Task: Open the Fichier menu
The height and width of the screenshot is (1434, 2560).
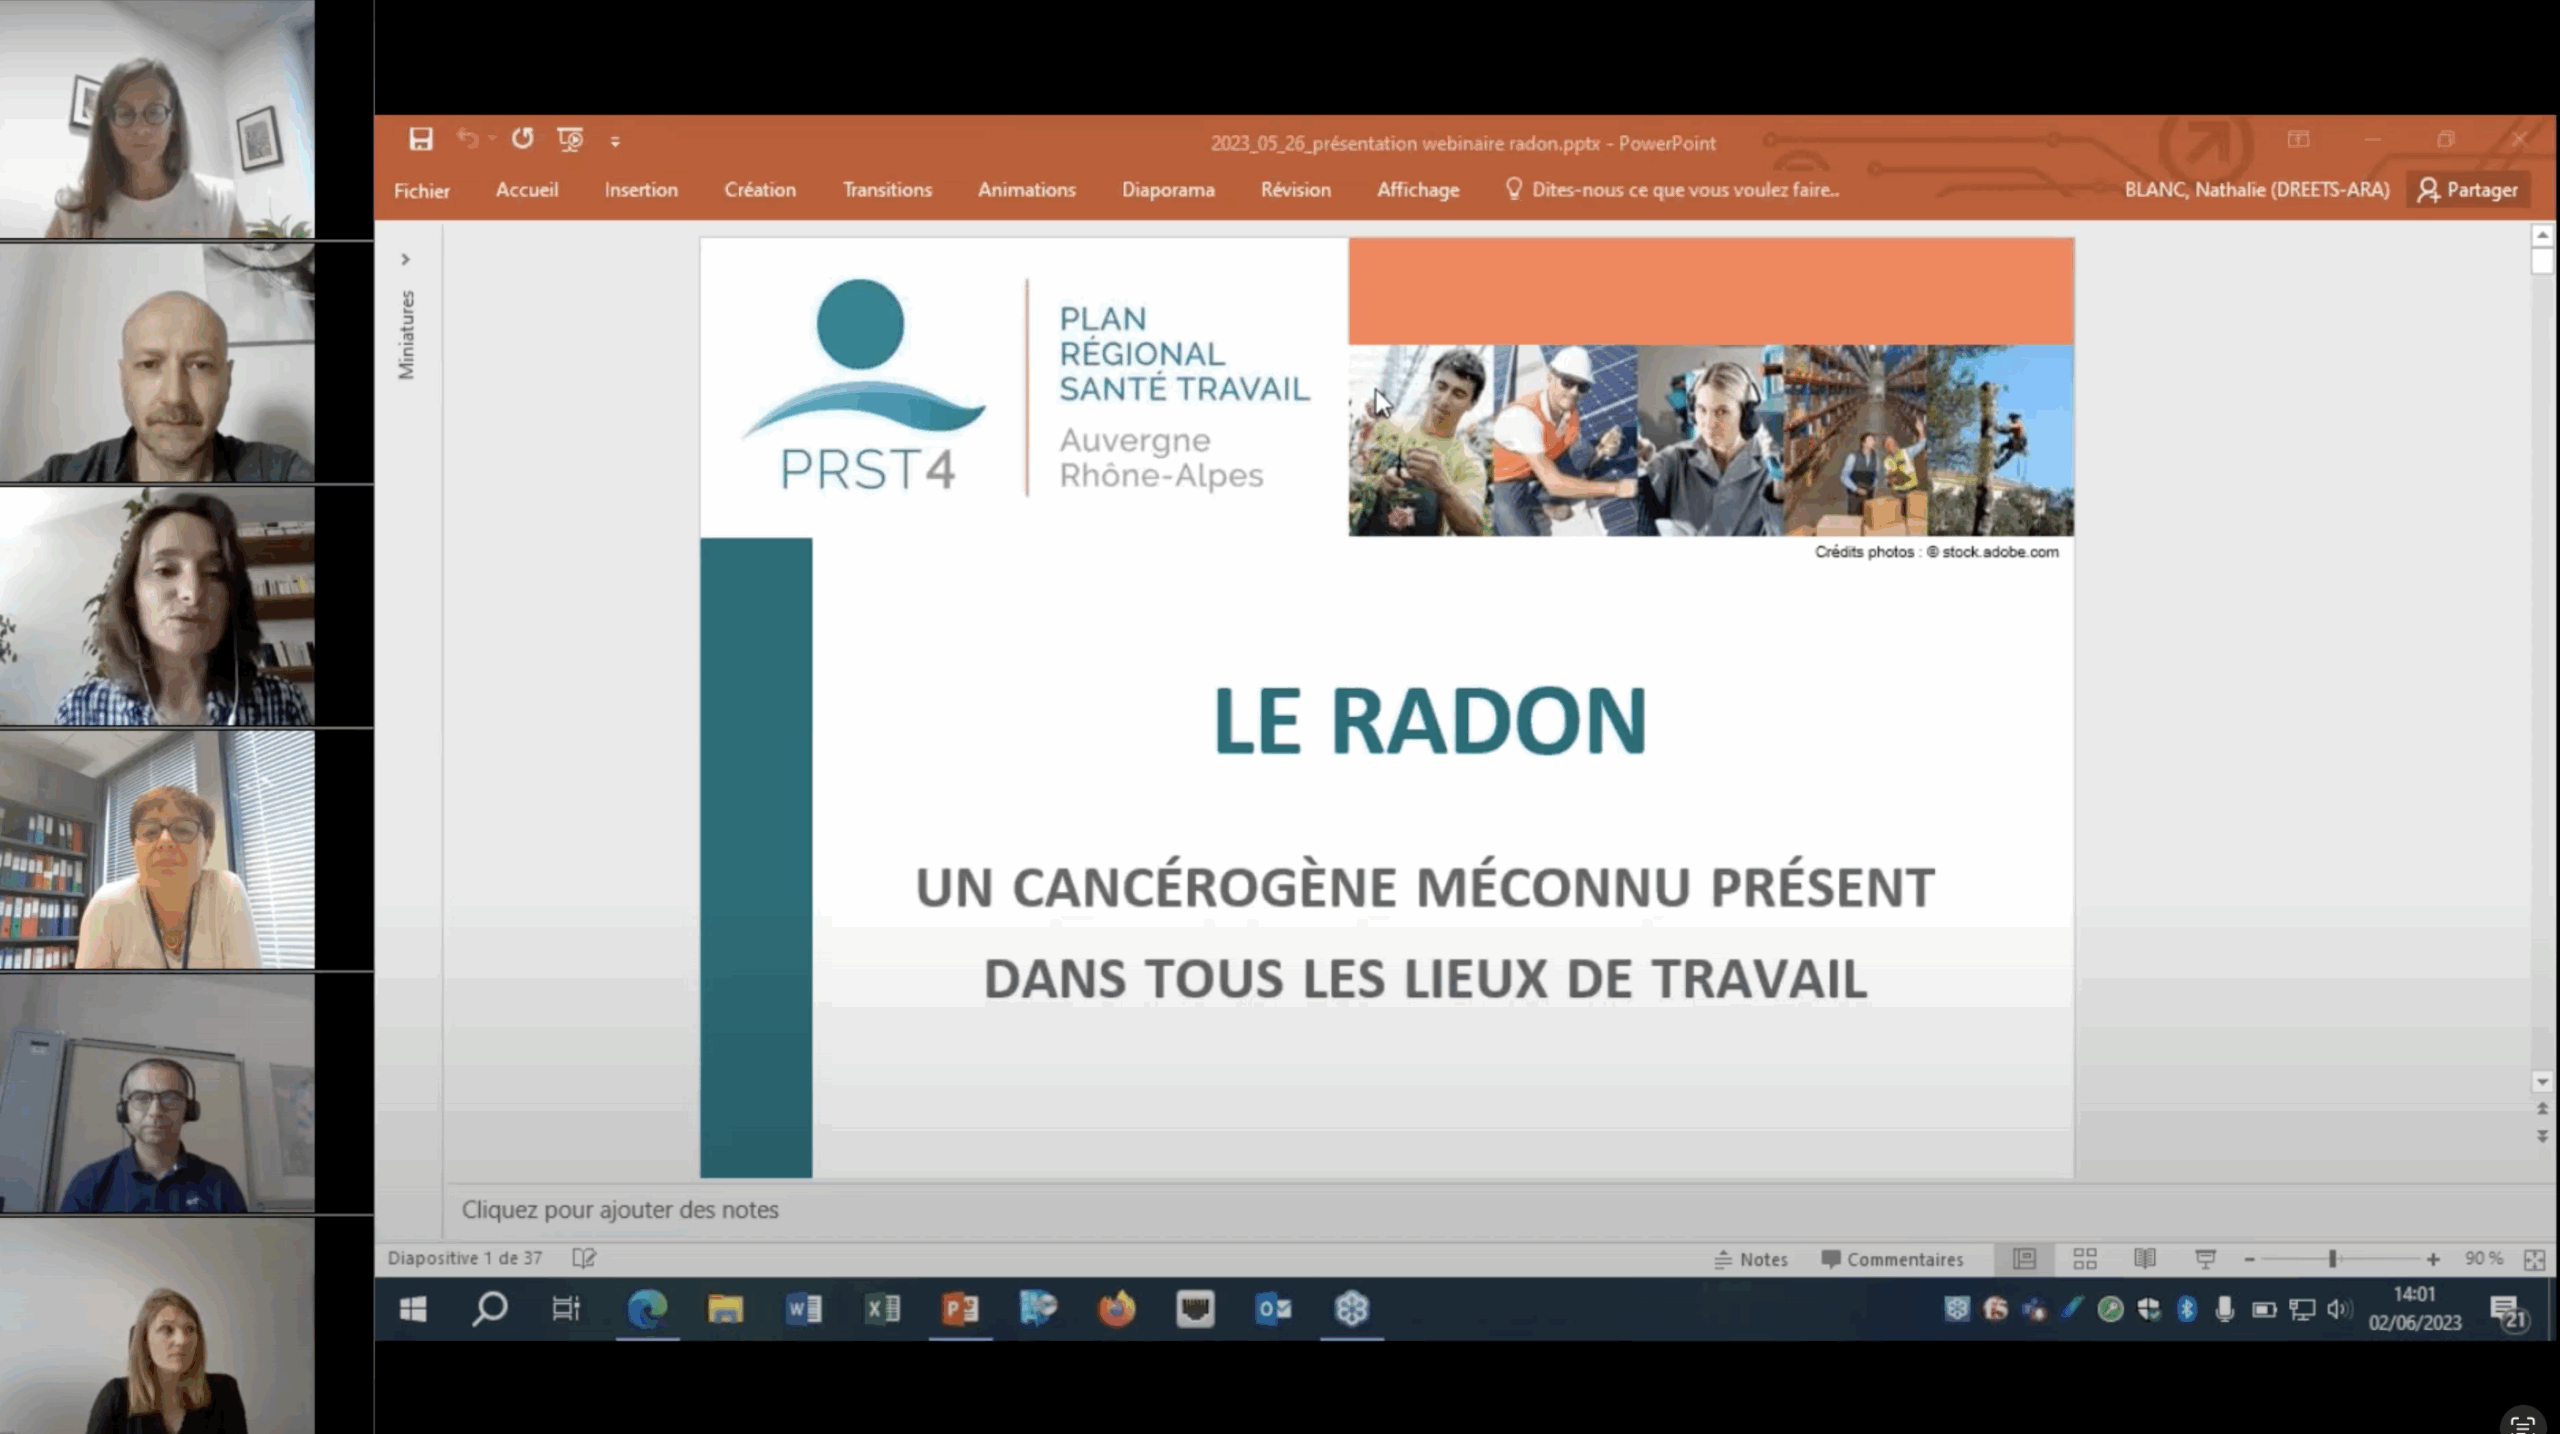Action: point(421,190)
